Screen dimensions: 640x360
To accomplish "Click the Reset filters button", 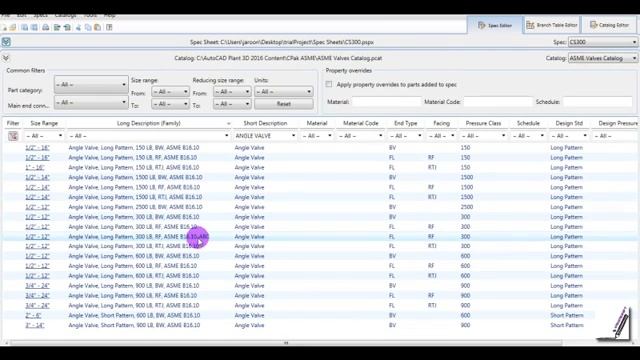I will [284, 104].
